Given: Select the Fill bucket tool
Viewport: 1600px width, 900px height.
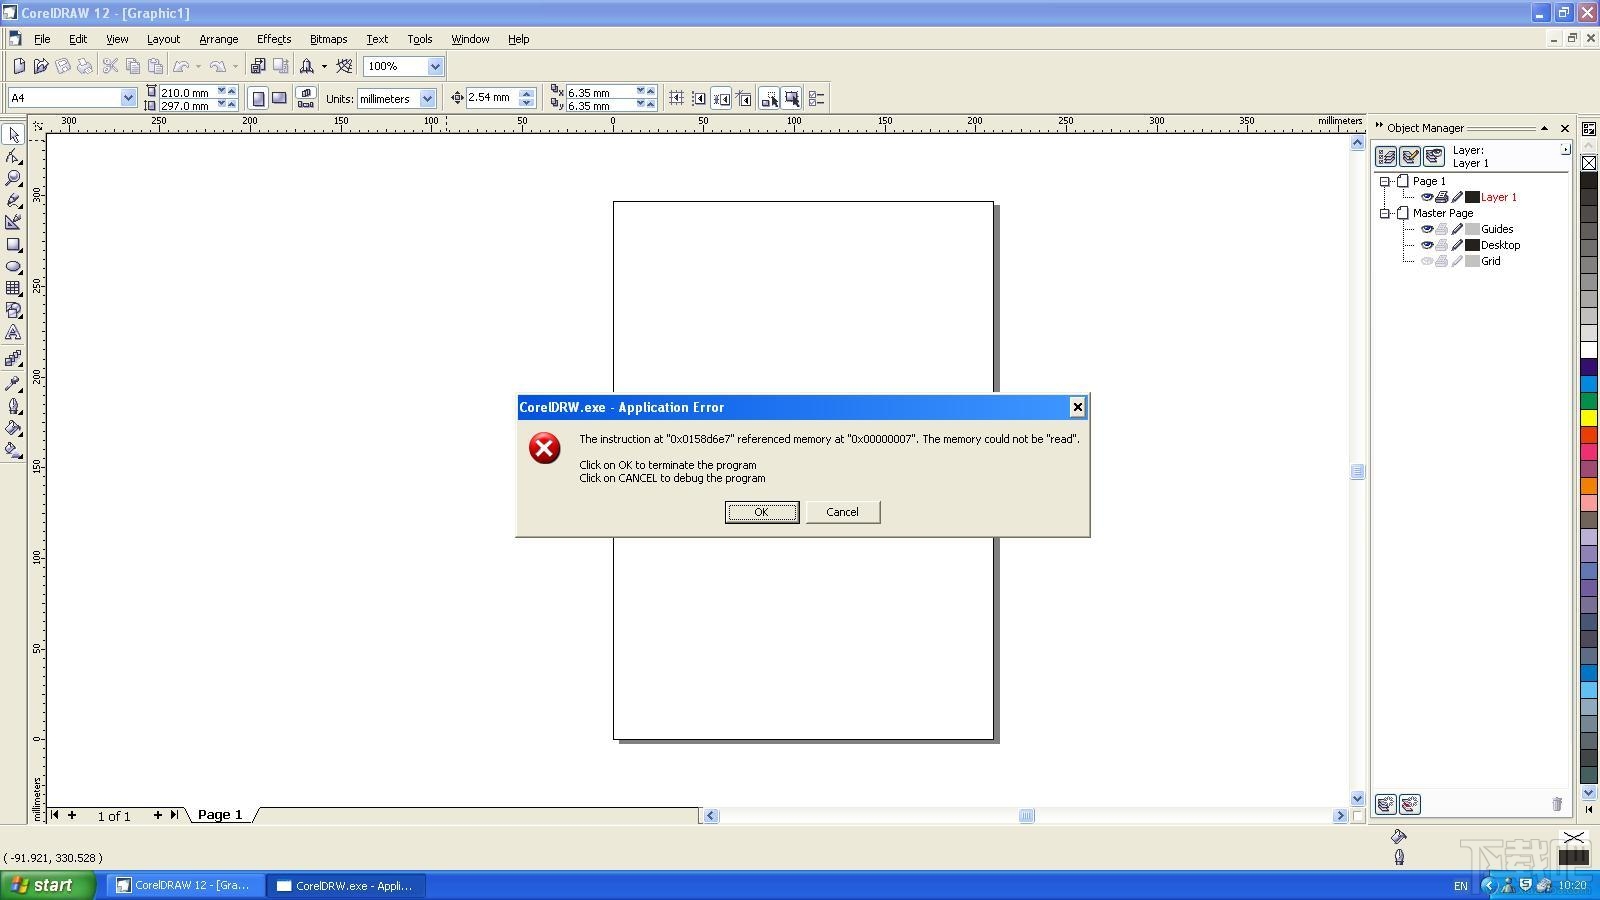Looking at the screenshot, I should click(13, 428).
